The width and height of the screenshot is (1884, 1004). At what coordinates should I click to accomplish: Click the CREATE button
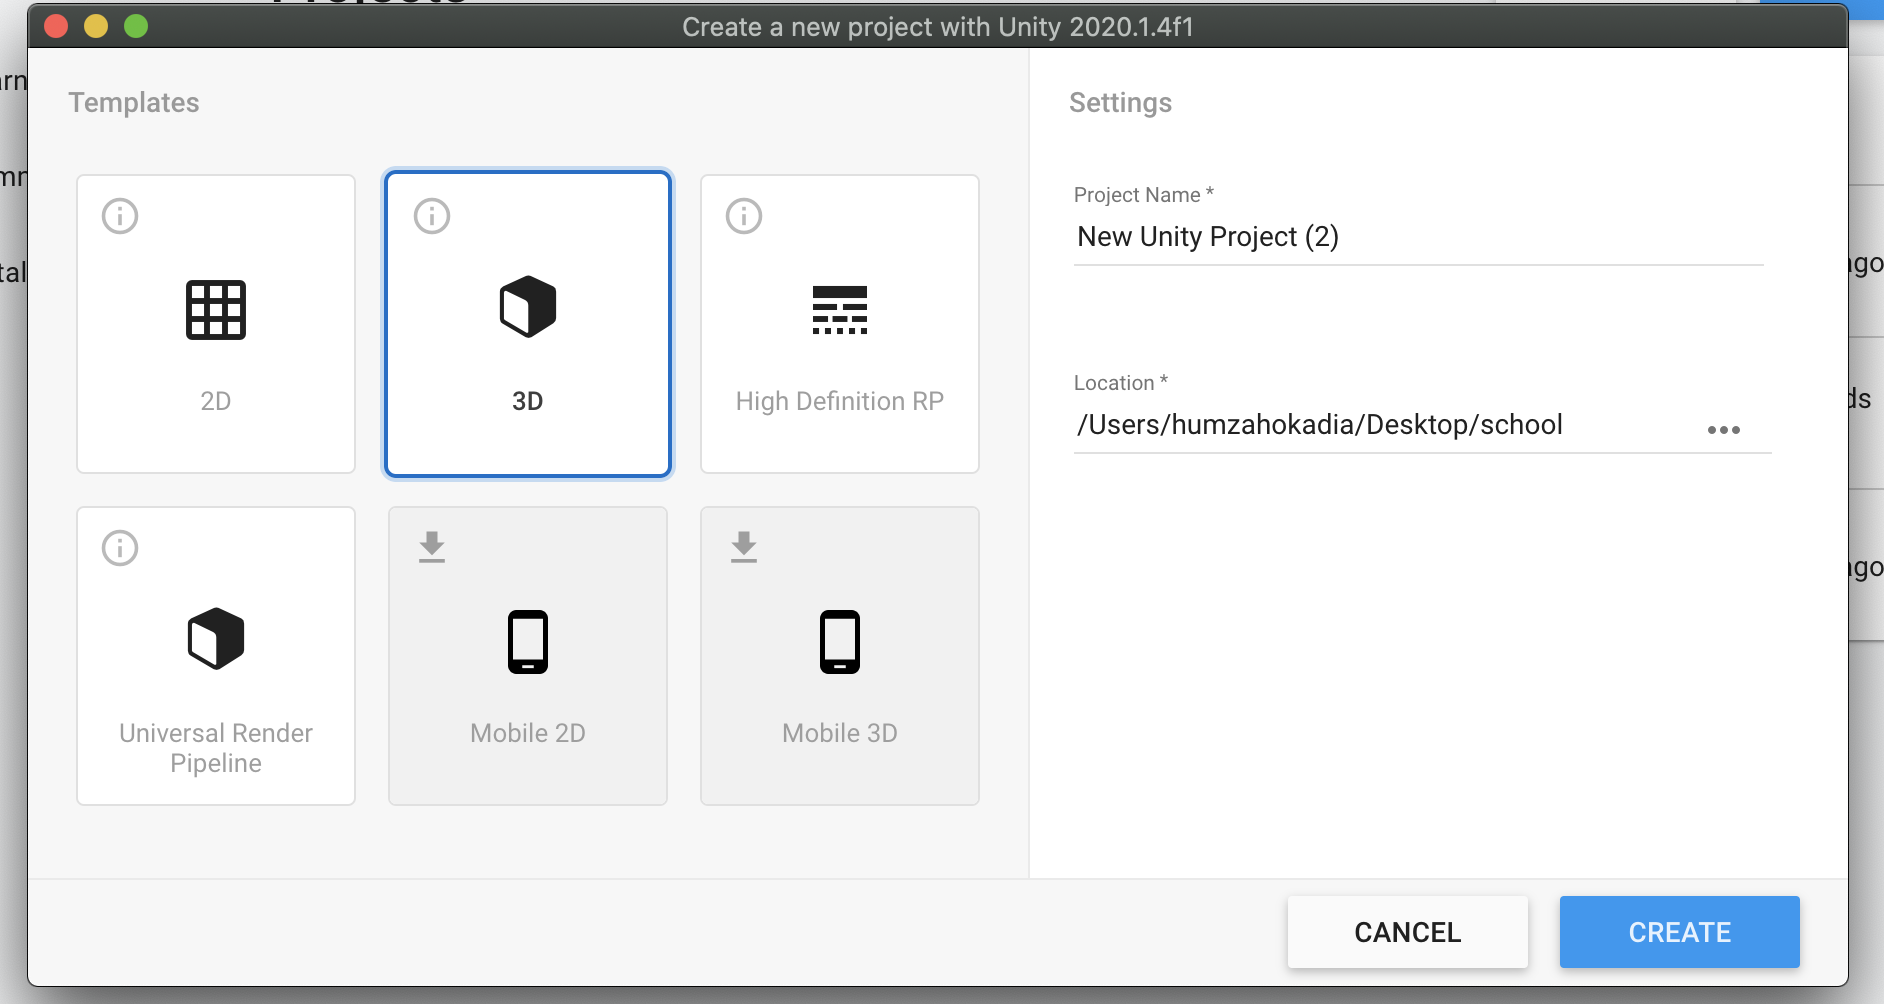click(x=1680, y=932)
